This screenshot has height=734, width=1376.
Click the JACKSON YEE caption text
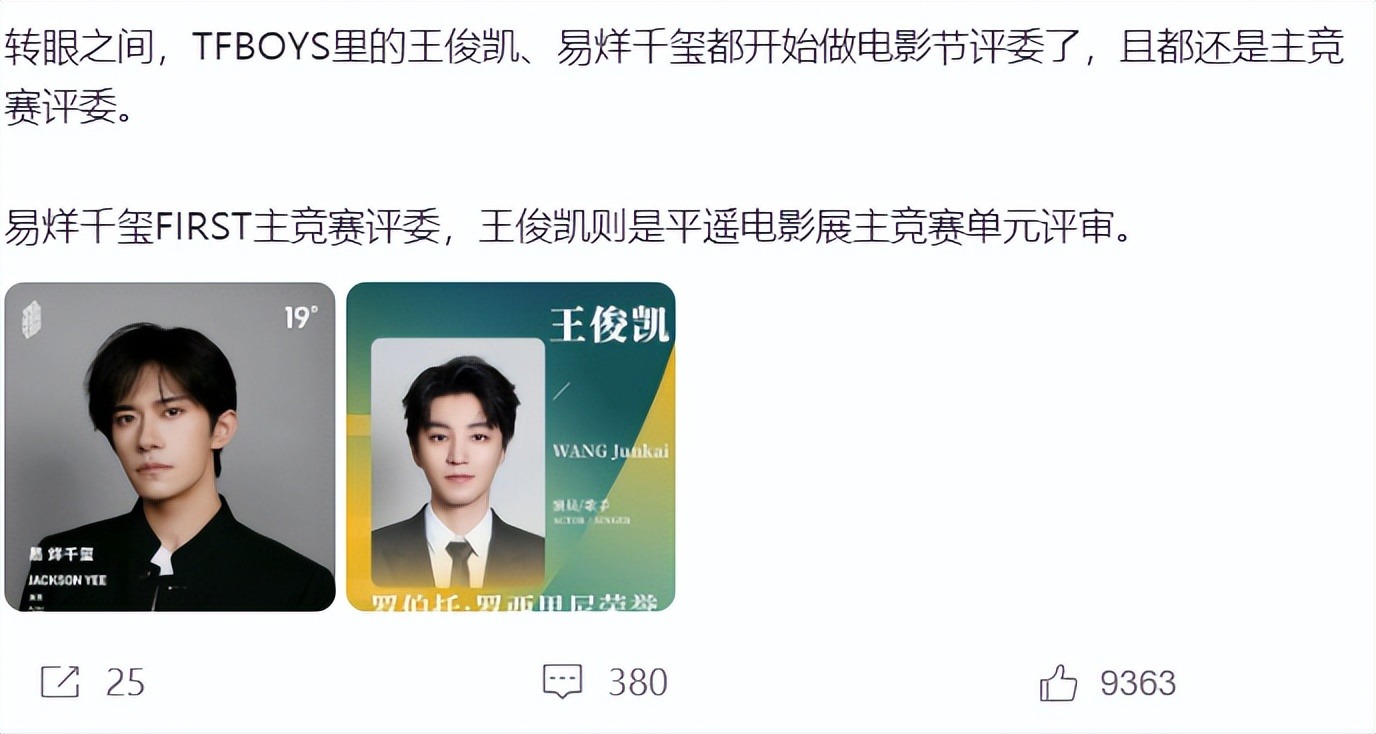(x=67, y=580)
